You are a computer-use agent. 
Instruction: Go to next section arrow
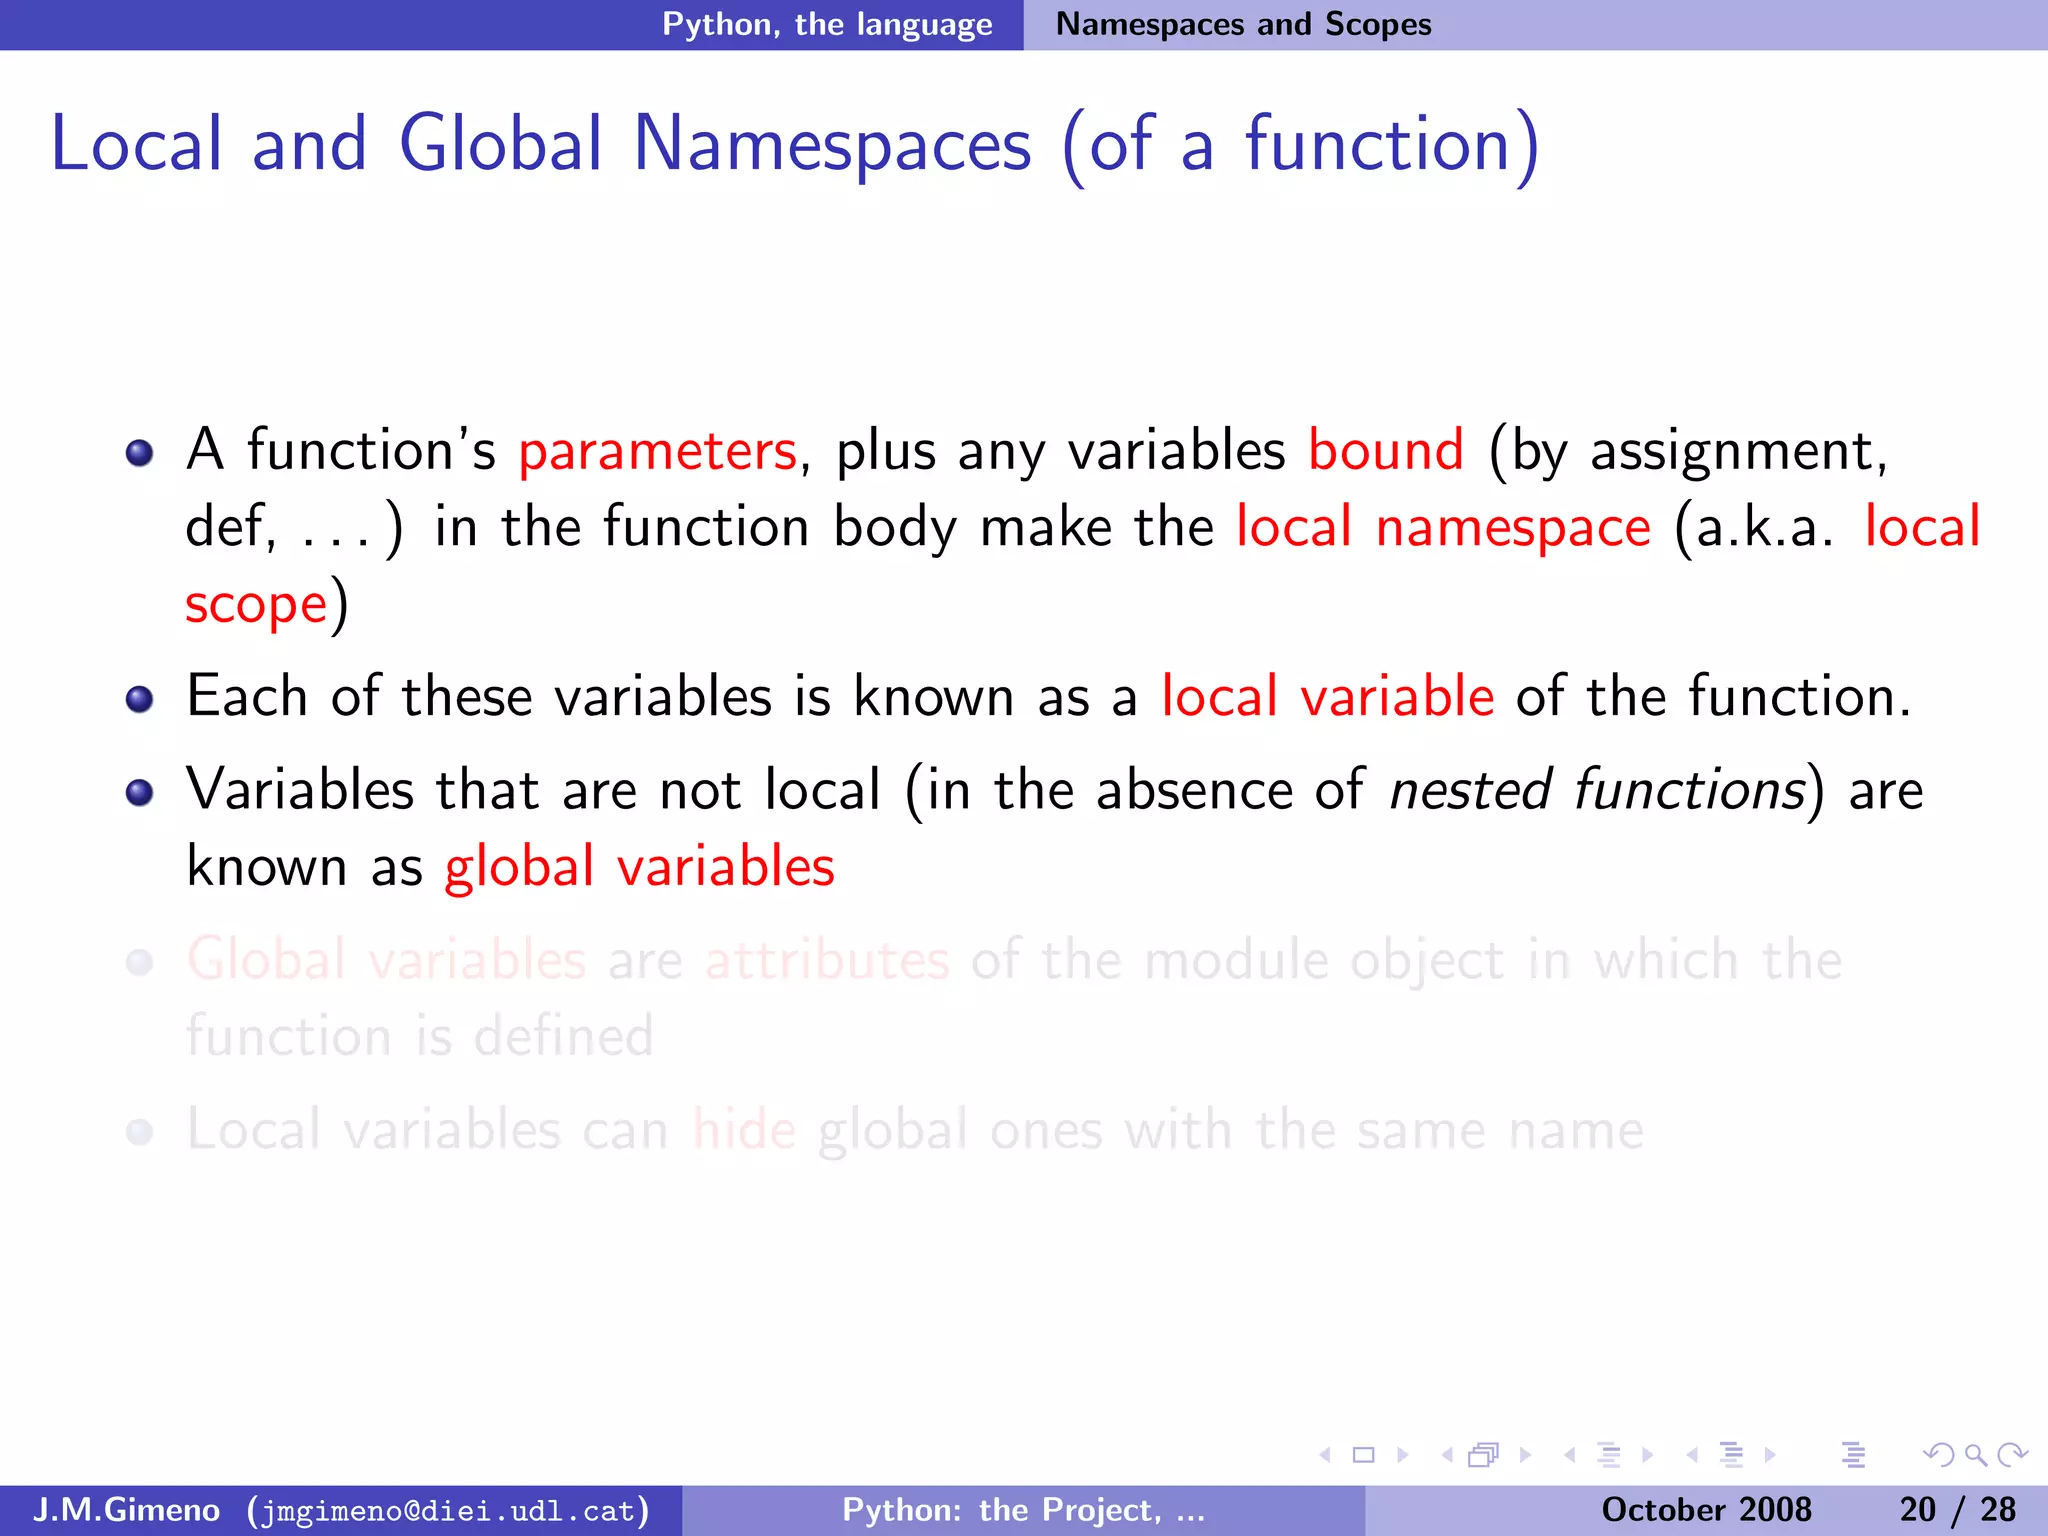(1770, 1455)
